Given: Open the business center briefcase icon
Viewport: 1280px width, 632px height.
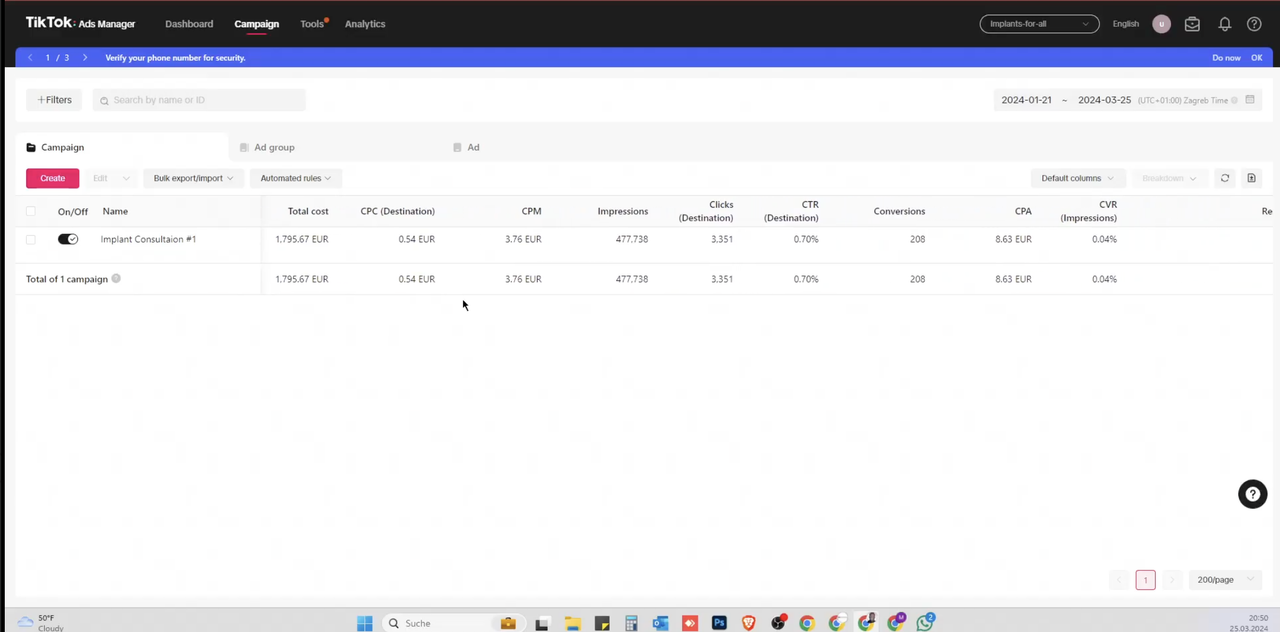Looking at the screenshot, I should coord(1192,24).
